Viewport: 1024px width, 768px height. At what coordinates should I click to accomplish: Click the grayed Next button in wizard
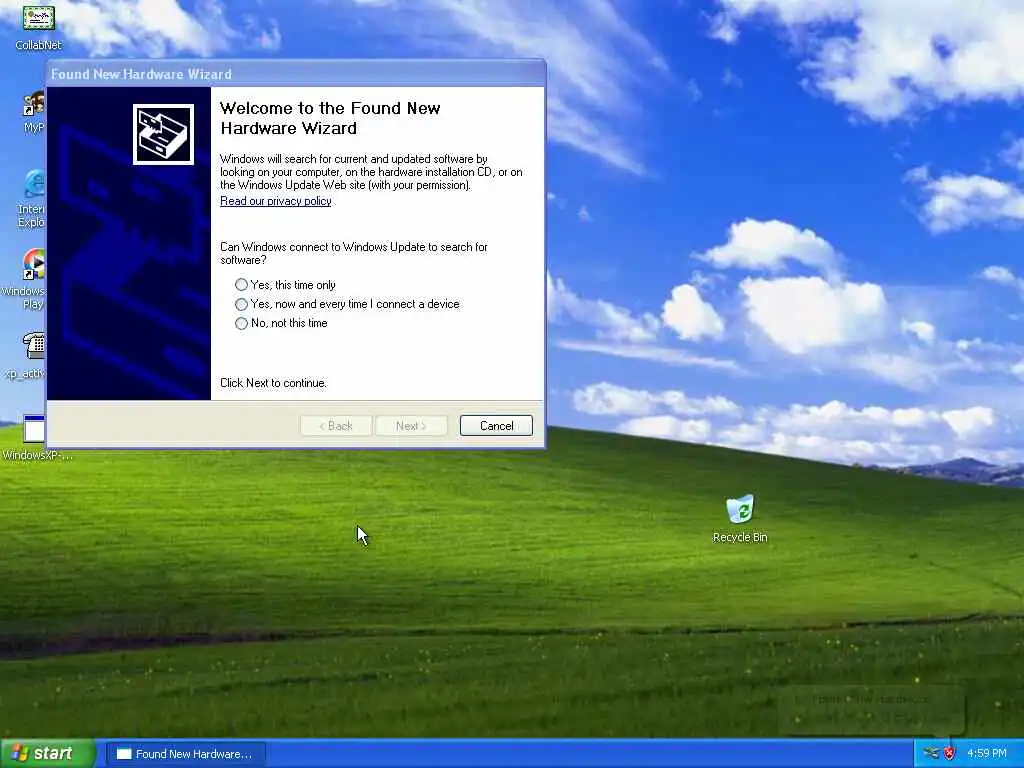tap(411, 426)
